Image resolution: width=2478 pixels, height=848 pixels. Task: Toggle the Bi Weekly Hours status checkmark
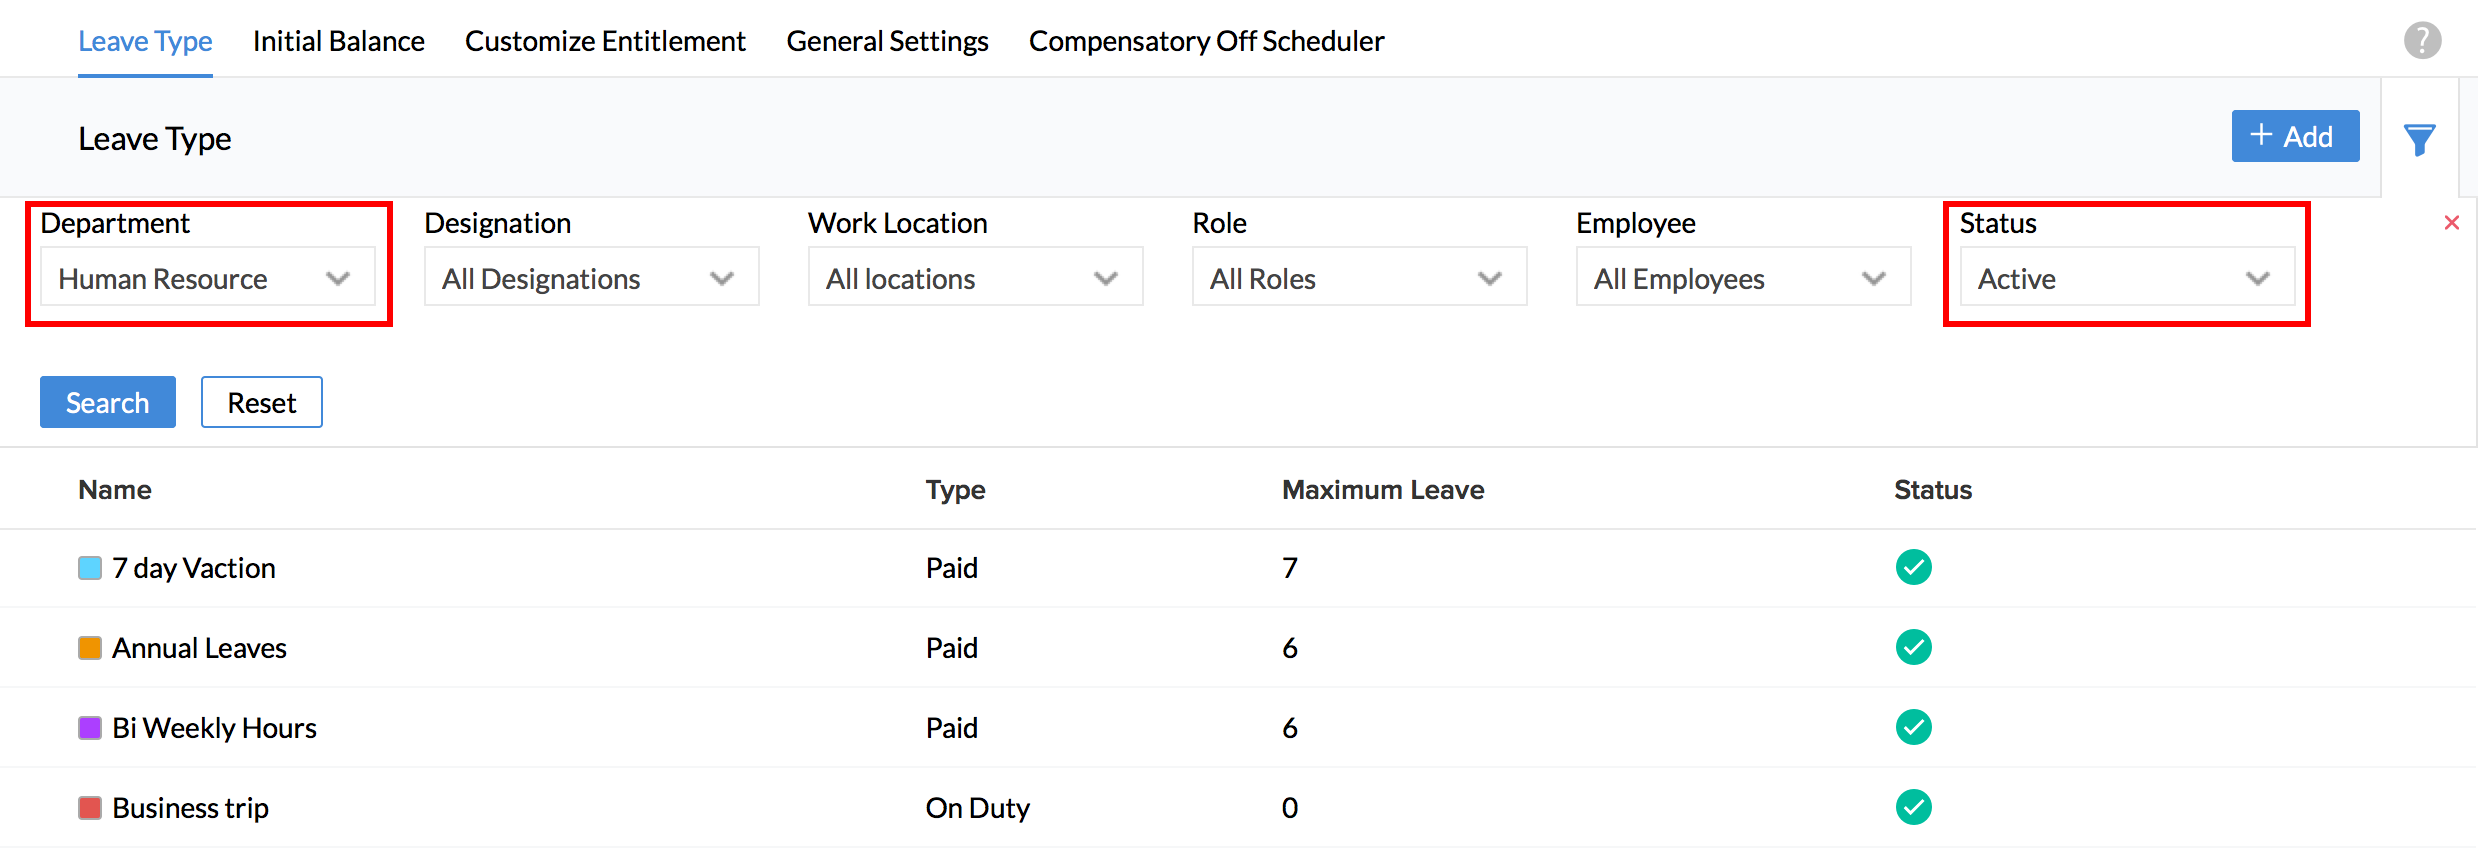(x=1913, y=727)
